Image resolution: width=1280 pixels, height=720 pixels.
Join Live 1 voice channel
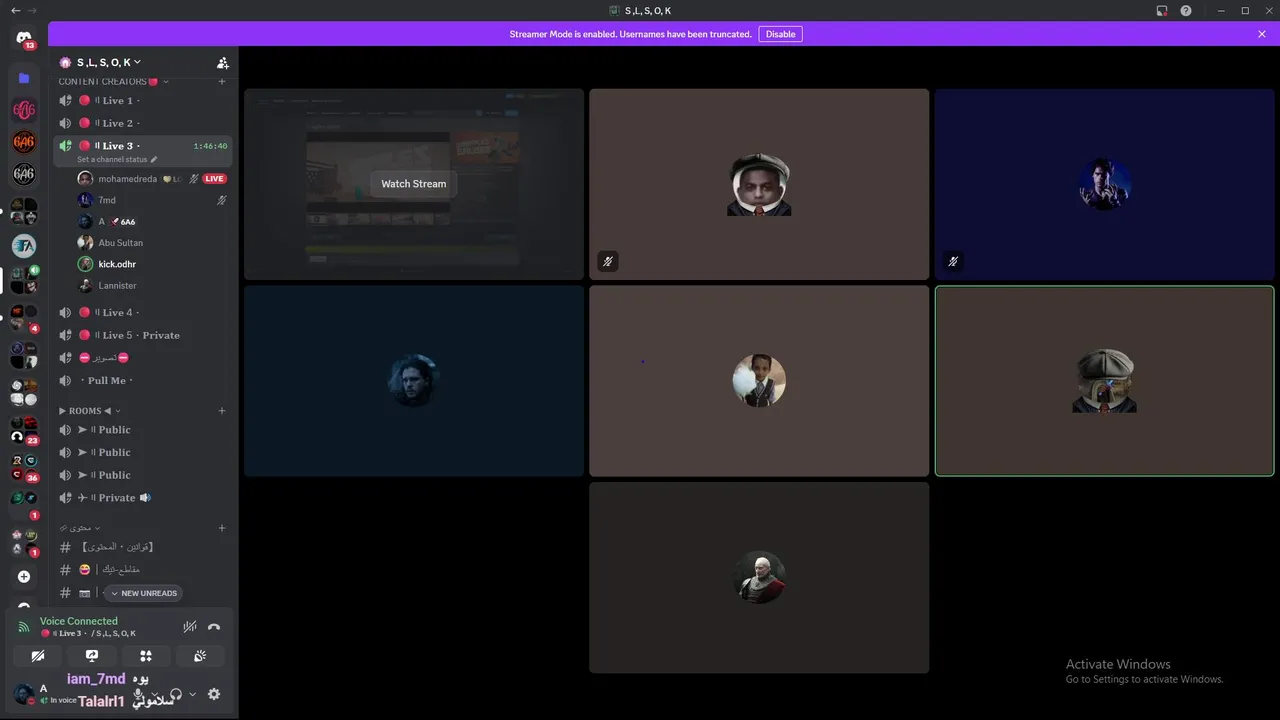[x=143, y=101]
